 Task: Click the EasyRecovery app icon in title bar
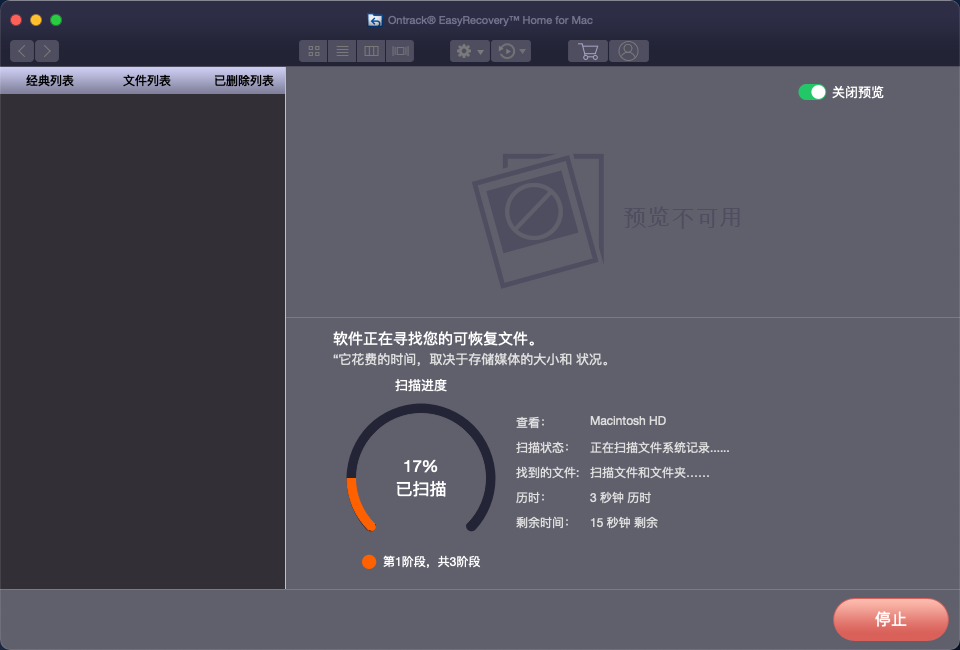[x=375, y=20]
